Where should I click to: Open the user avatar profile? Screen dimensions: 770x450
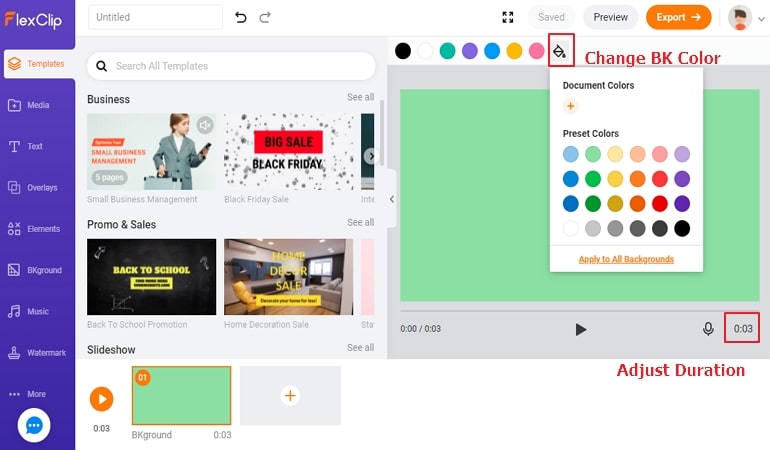740,18
